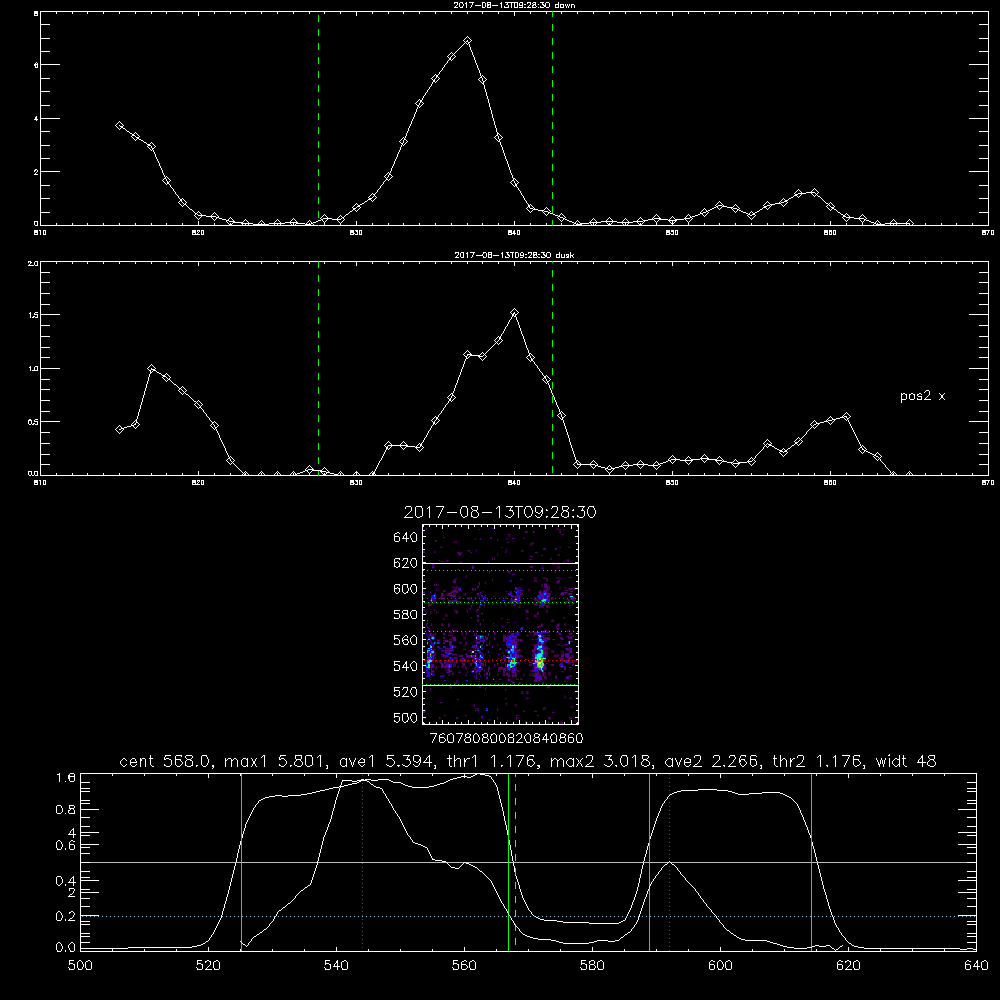Open the colored heatmap image
The width and height of the screenshot is (1000, 1000).
[500, 624]
